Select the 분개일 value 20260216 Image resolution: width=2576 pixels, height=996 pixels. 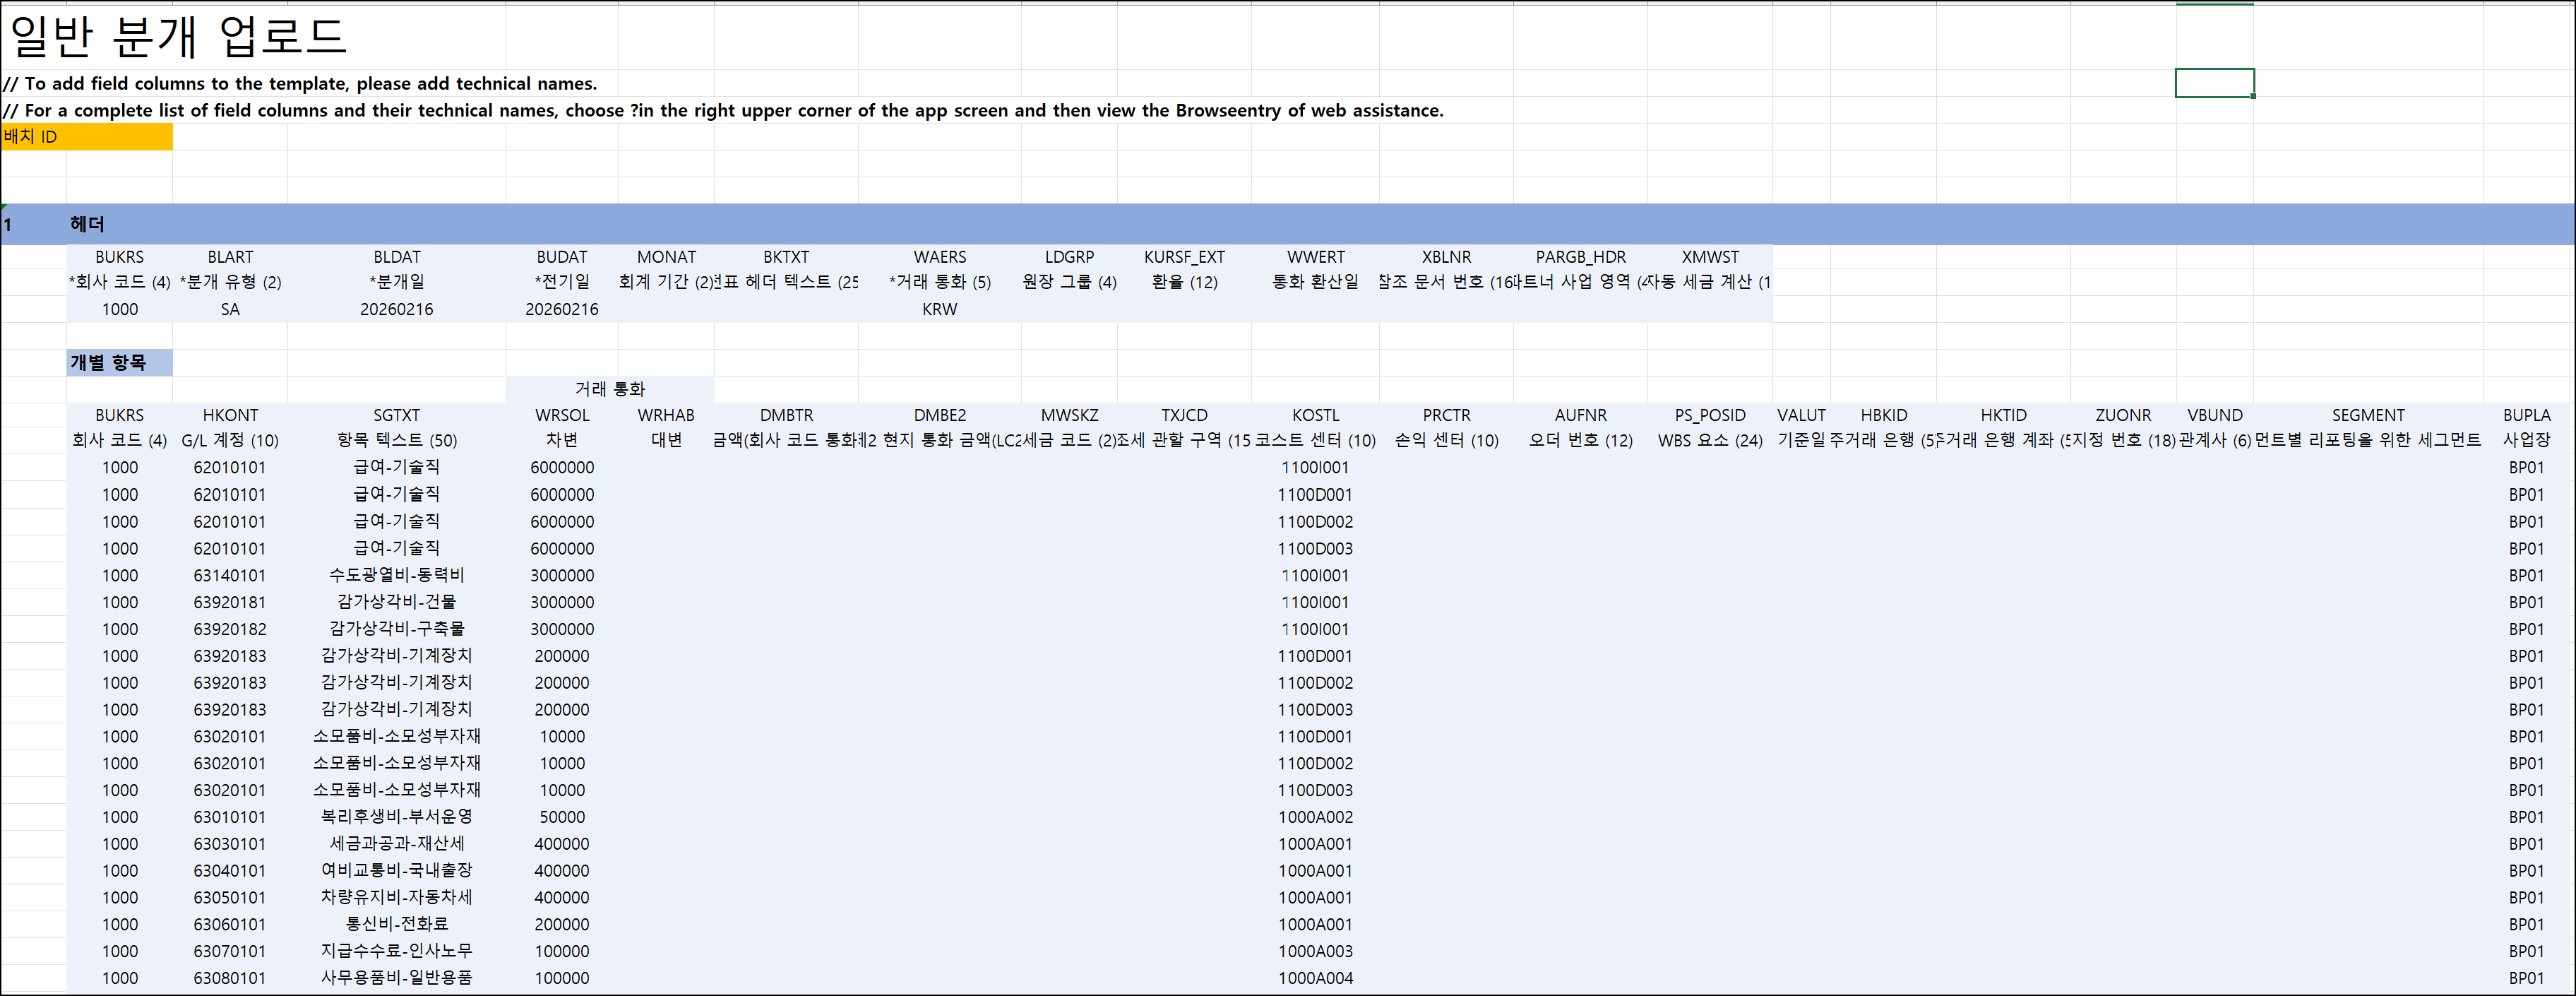pyautogui.click(x=396, y=309)
